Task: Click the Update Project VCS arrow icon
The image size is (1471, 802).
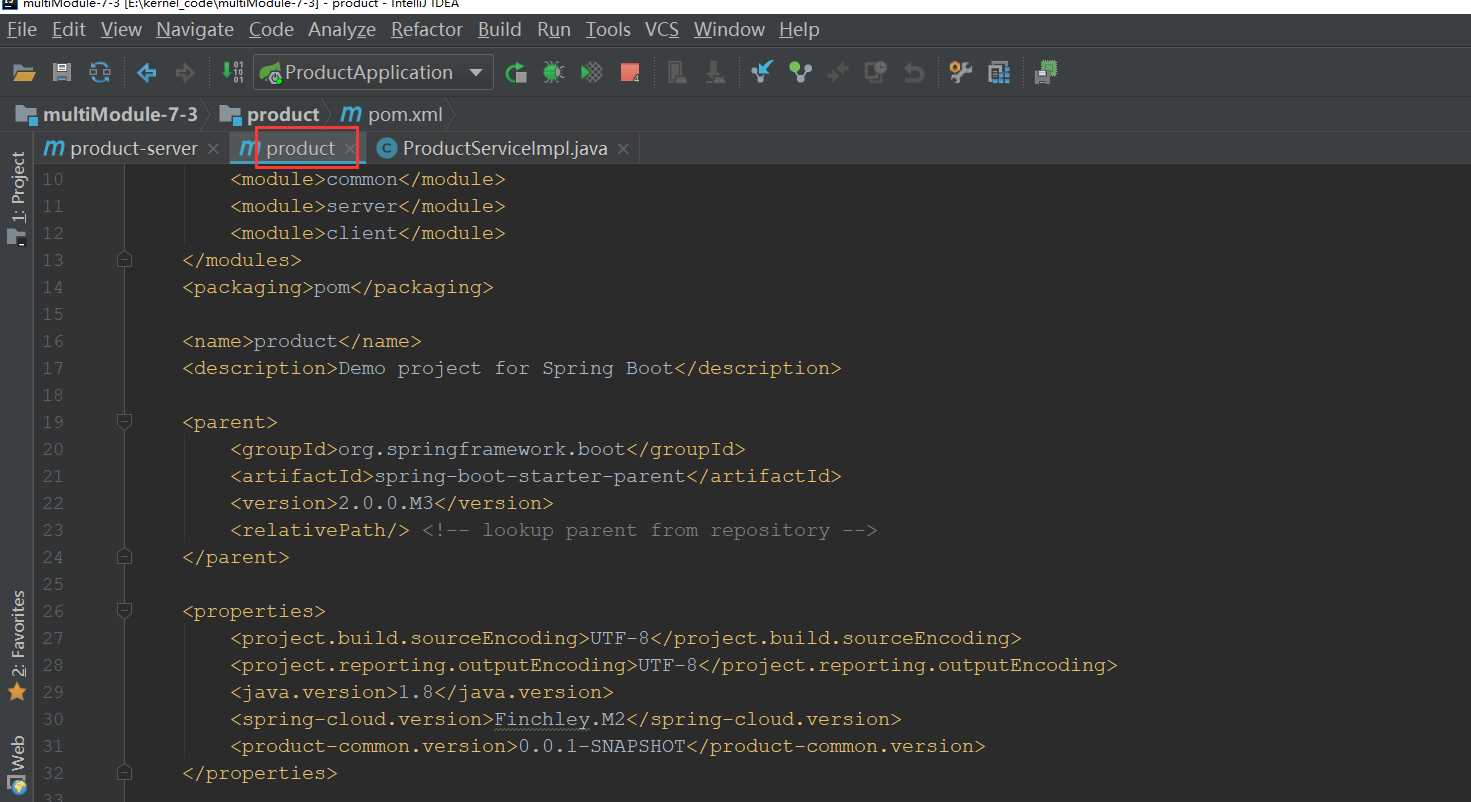Action: 762,72
